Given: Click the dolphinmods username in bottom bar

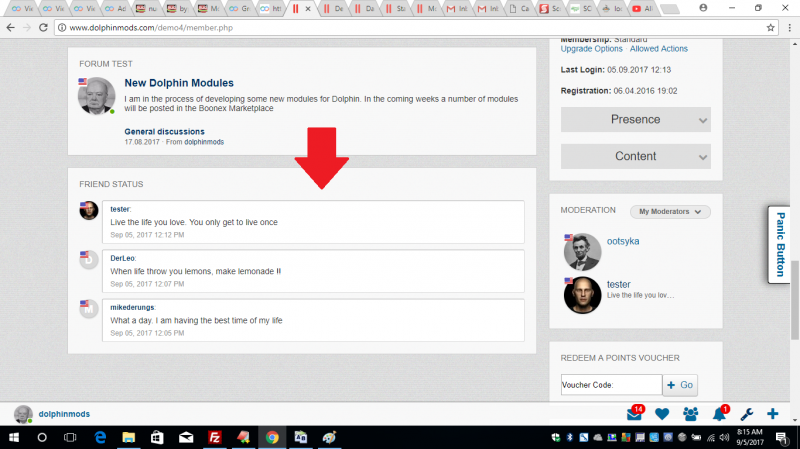Looking at the screenshot, I should coord(64,414).
